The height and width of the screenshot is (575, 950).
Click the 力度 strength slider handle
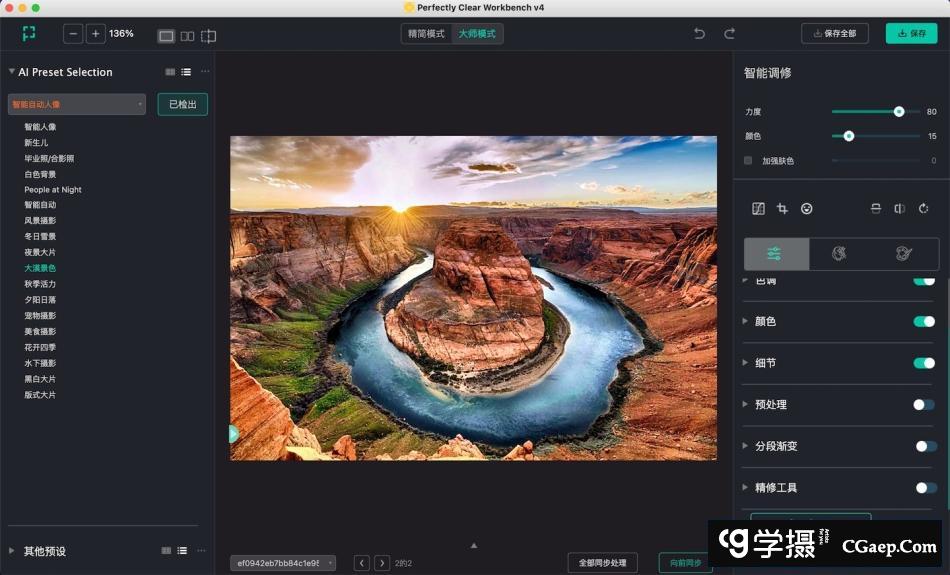(x=899, y=112)
